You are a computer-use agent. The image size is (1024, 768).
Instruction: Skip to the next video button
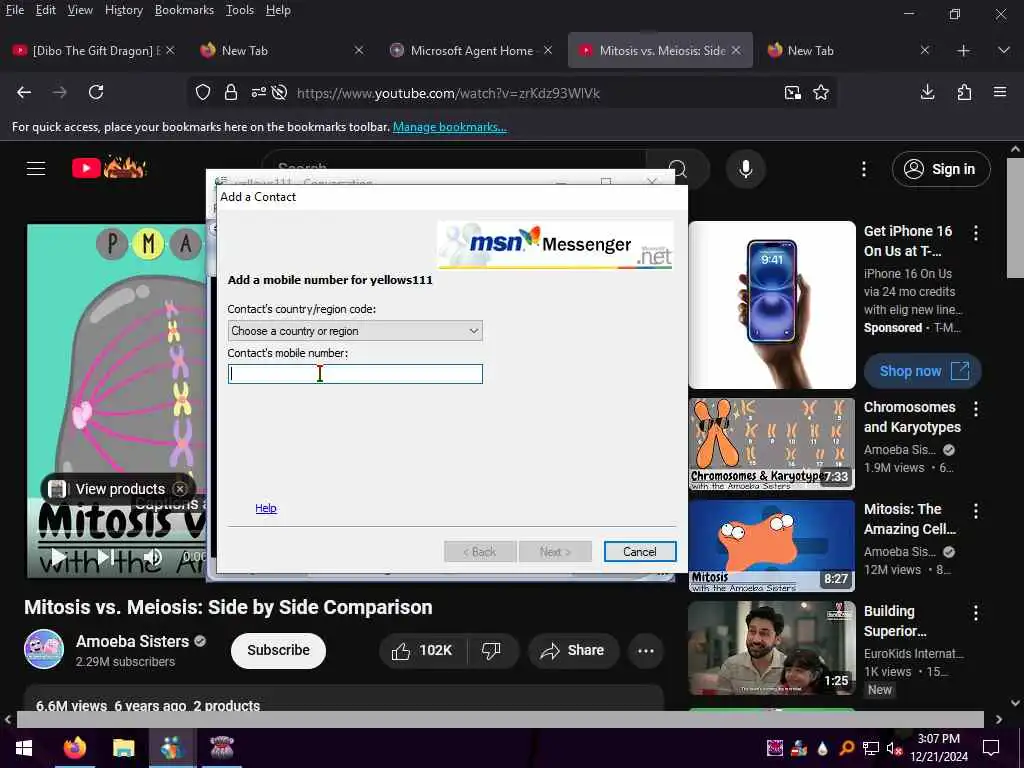pos(106,558)
